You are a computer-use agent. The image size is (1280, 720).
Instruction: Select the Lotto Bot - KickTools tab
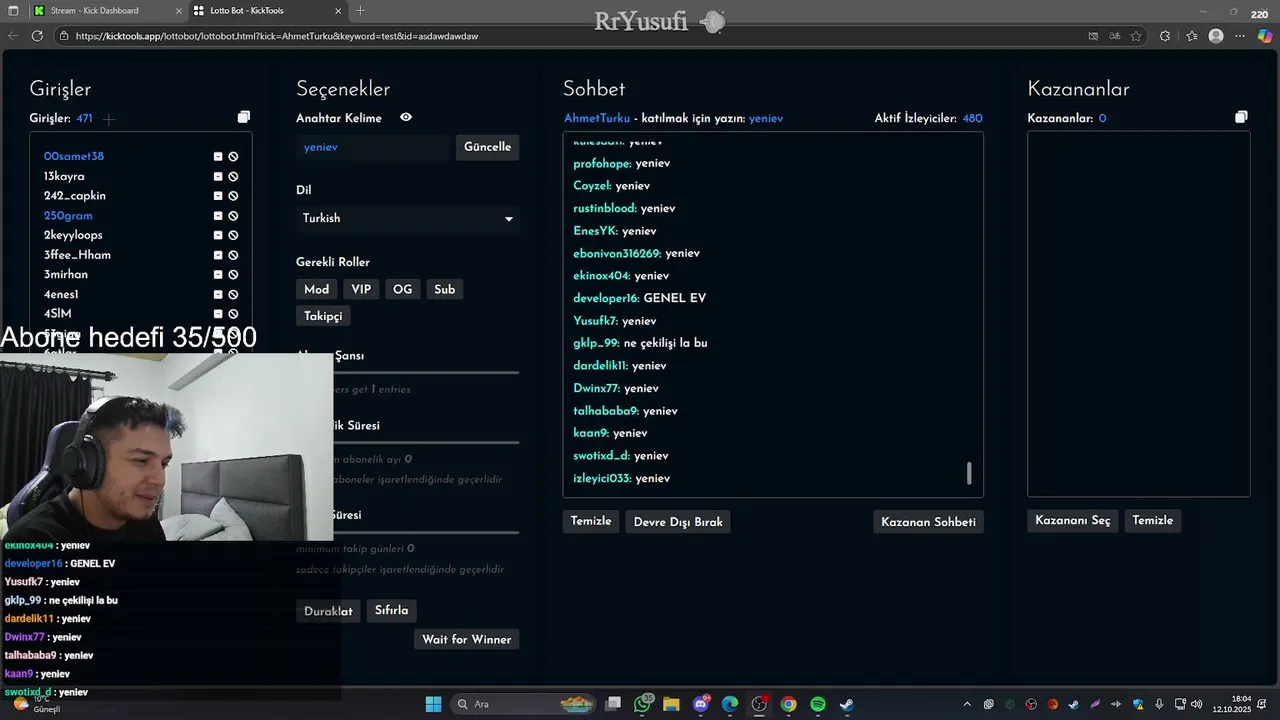point(267,11)
